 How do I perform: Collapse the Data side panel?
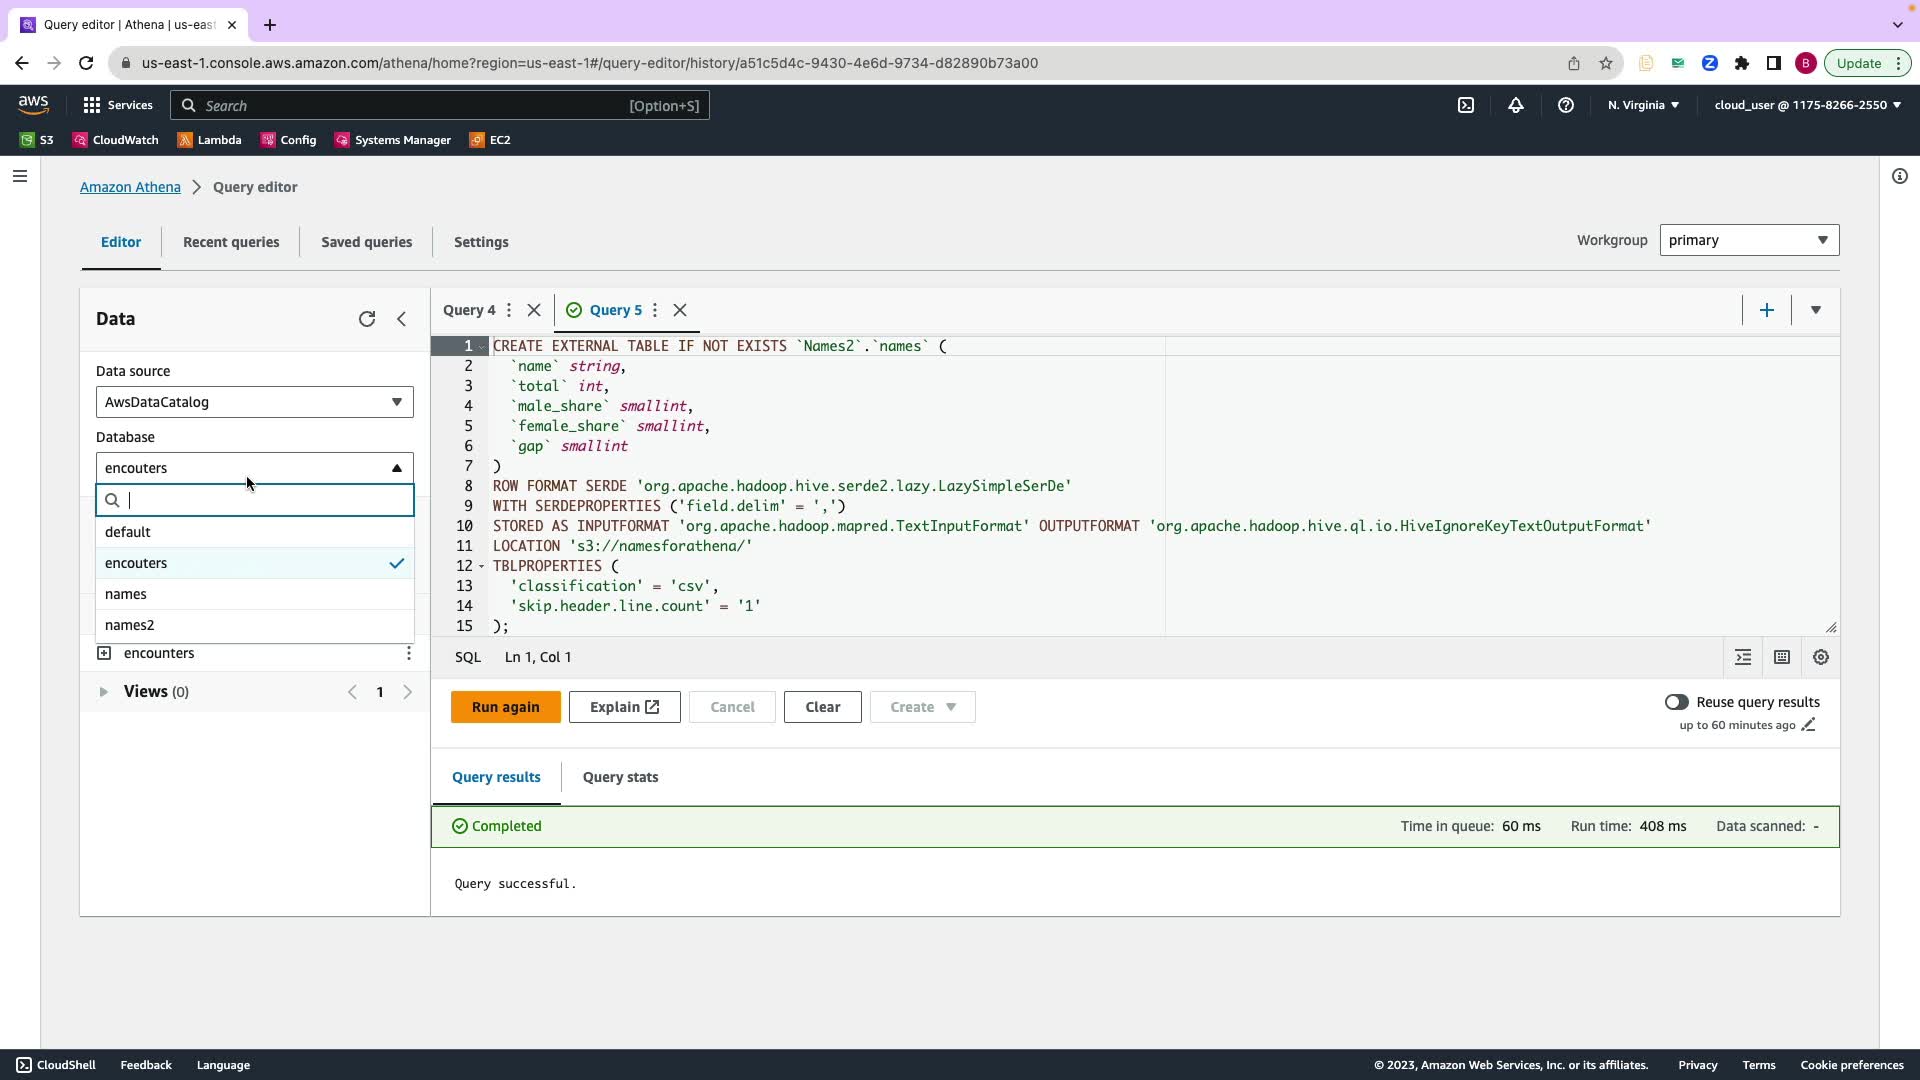402,319
